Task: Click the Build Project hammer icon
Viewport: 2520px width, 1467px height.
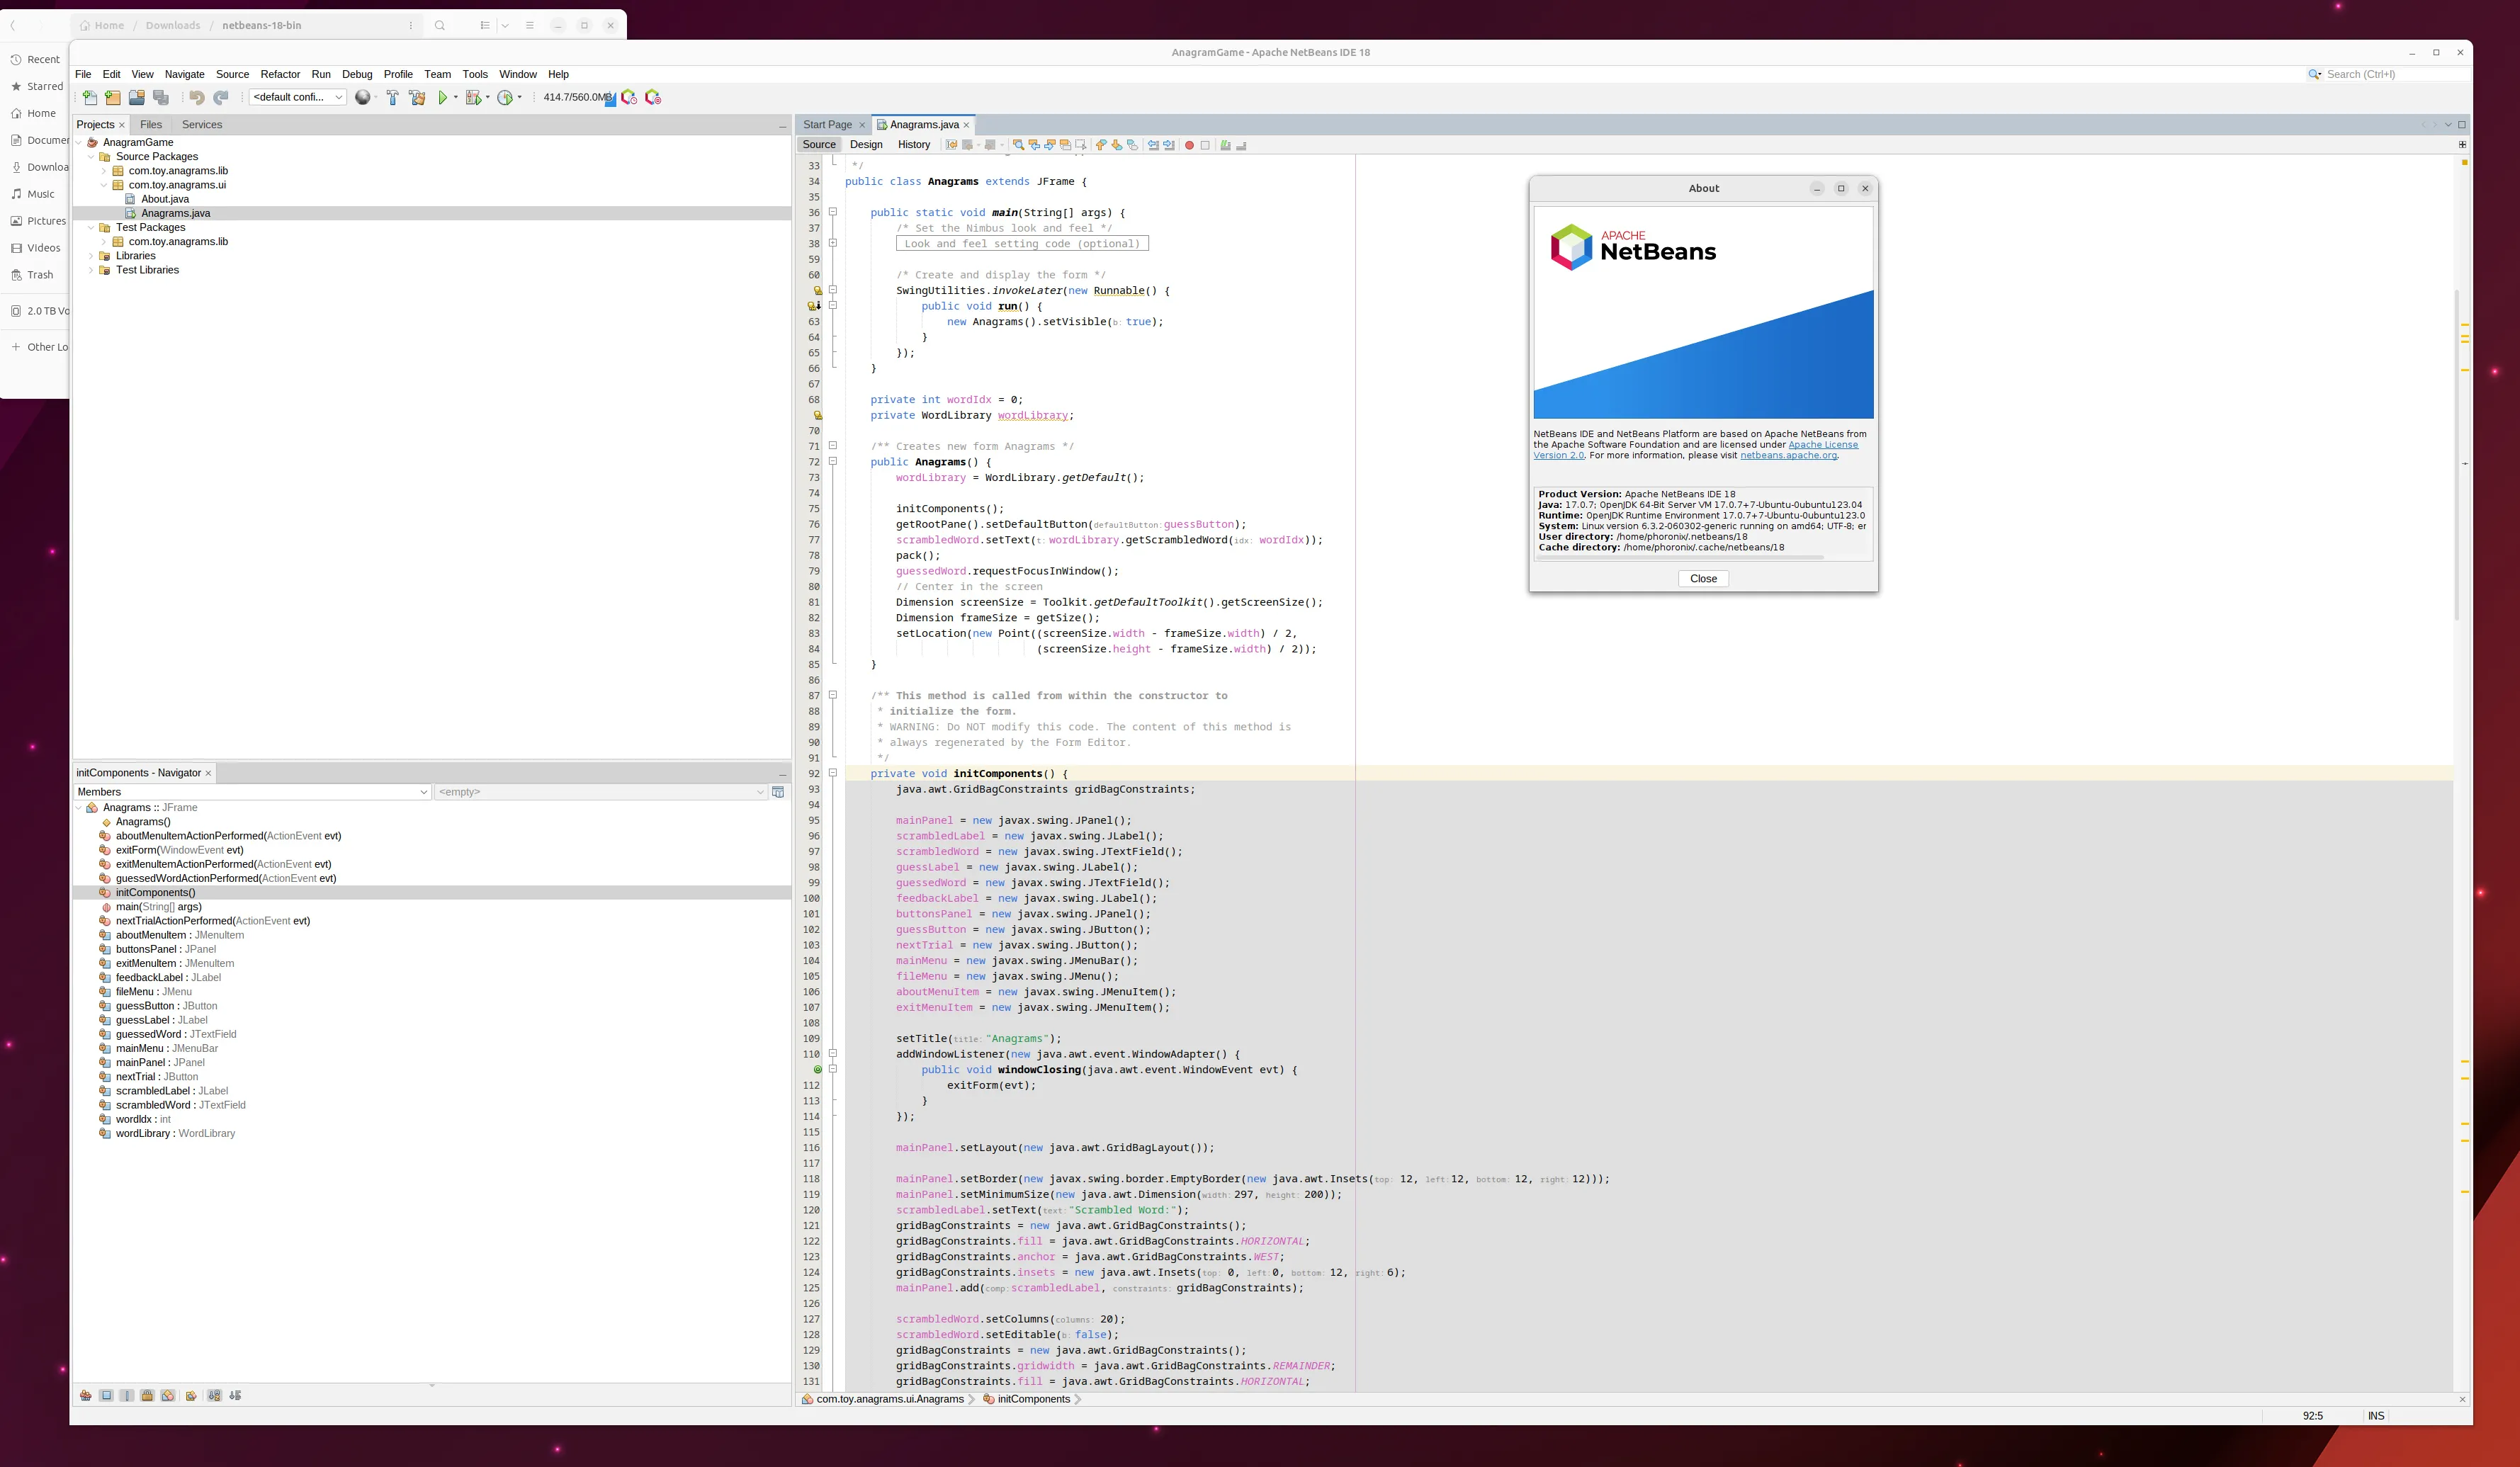Action: tap(392, 97)
